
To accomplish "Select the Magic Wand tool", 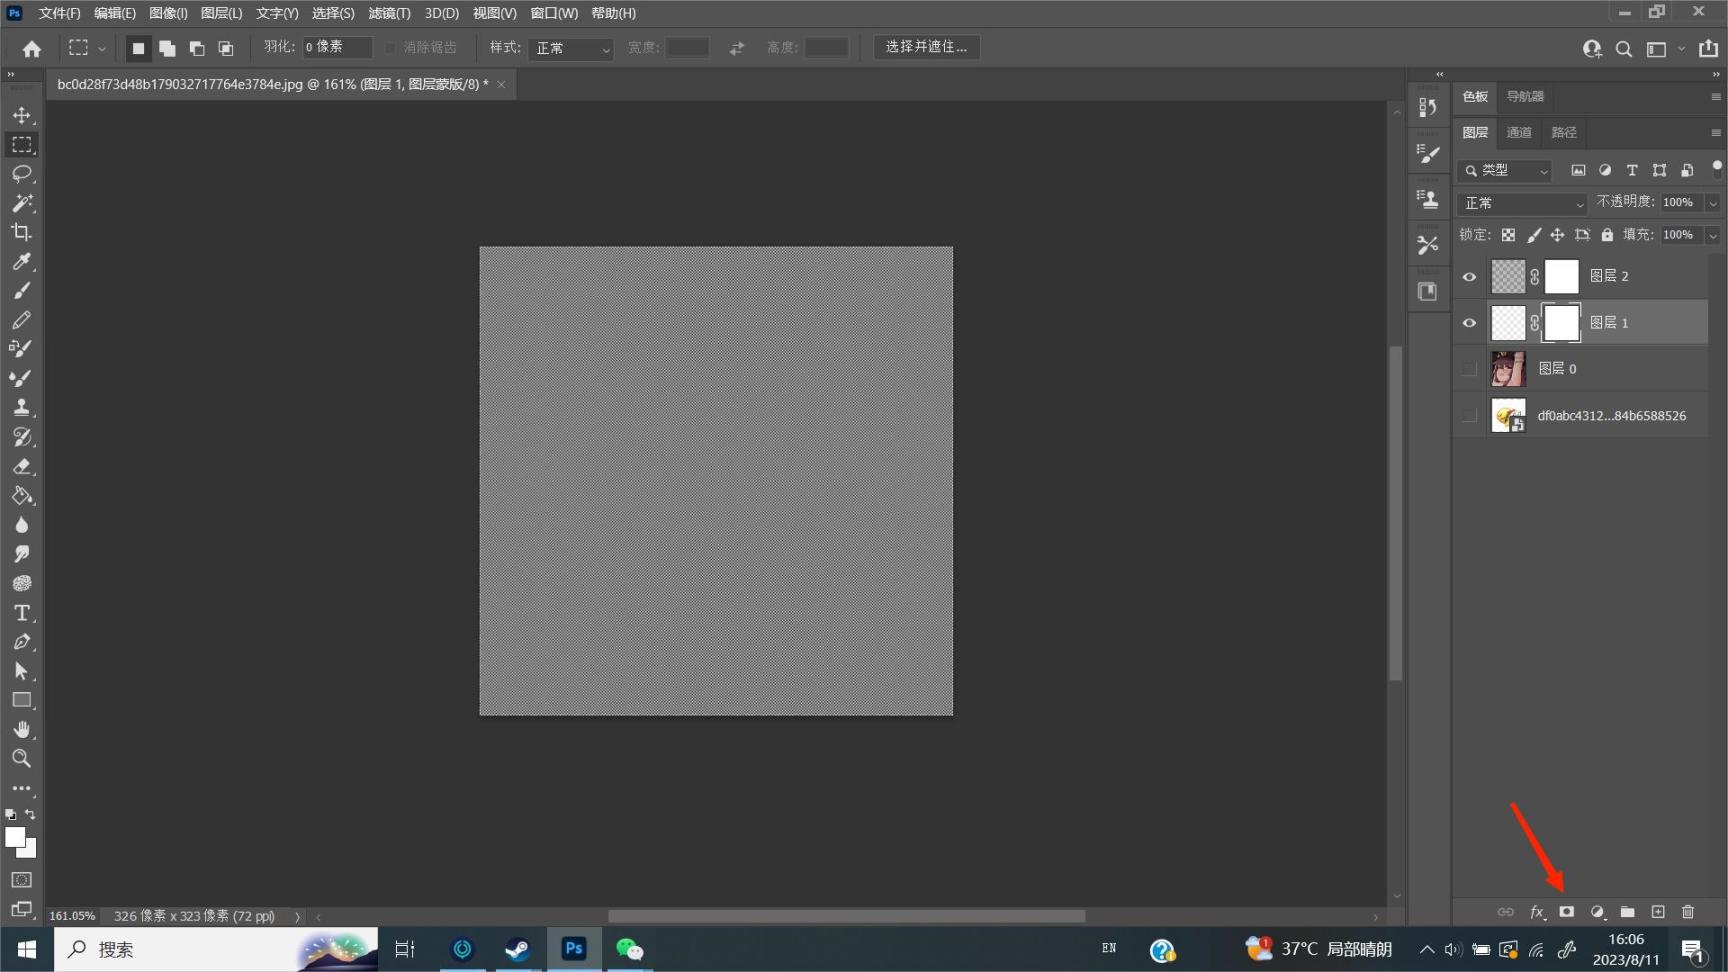I will click(22, 203).
